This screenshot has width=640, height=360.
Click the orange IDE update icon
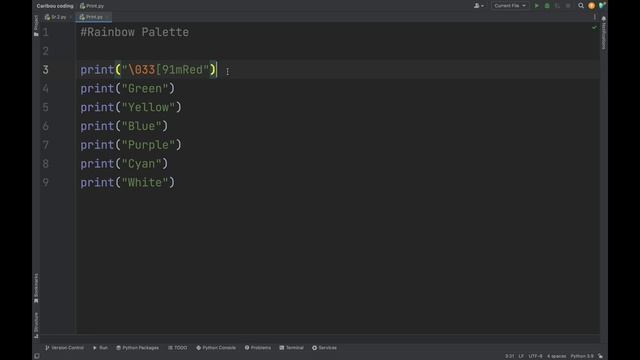591,6
